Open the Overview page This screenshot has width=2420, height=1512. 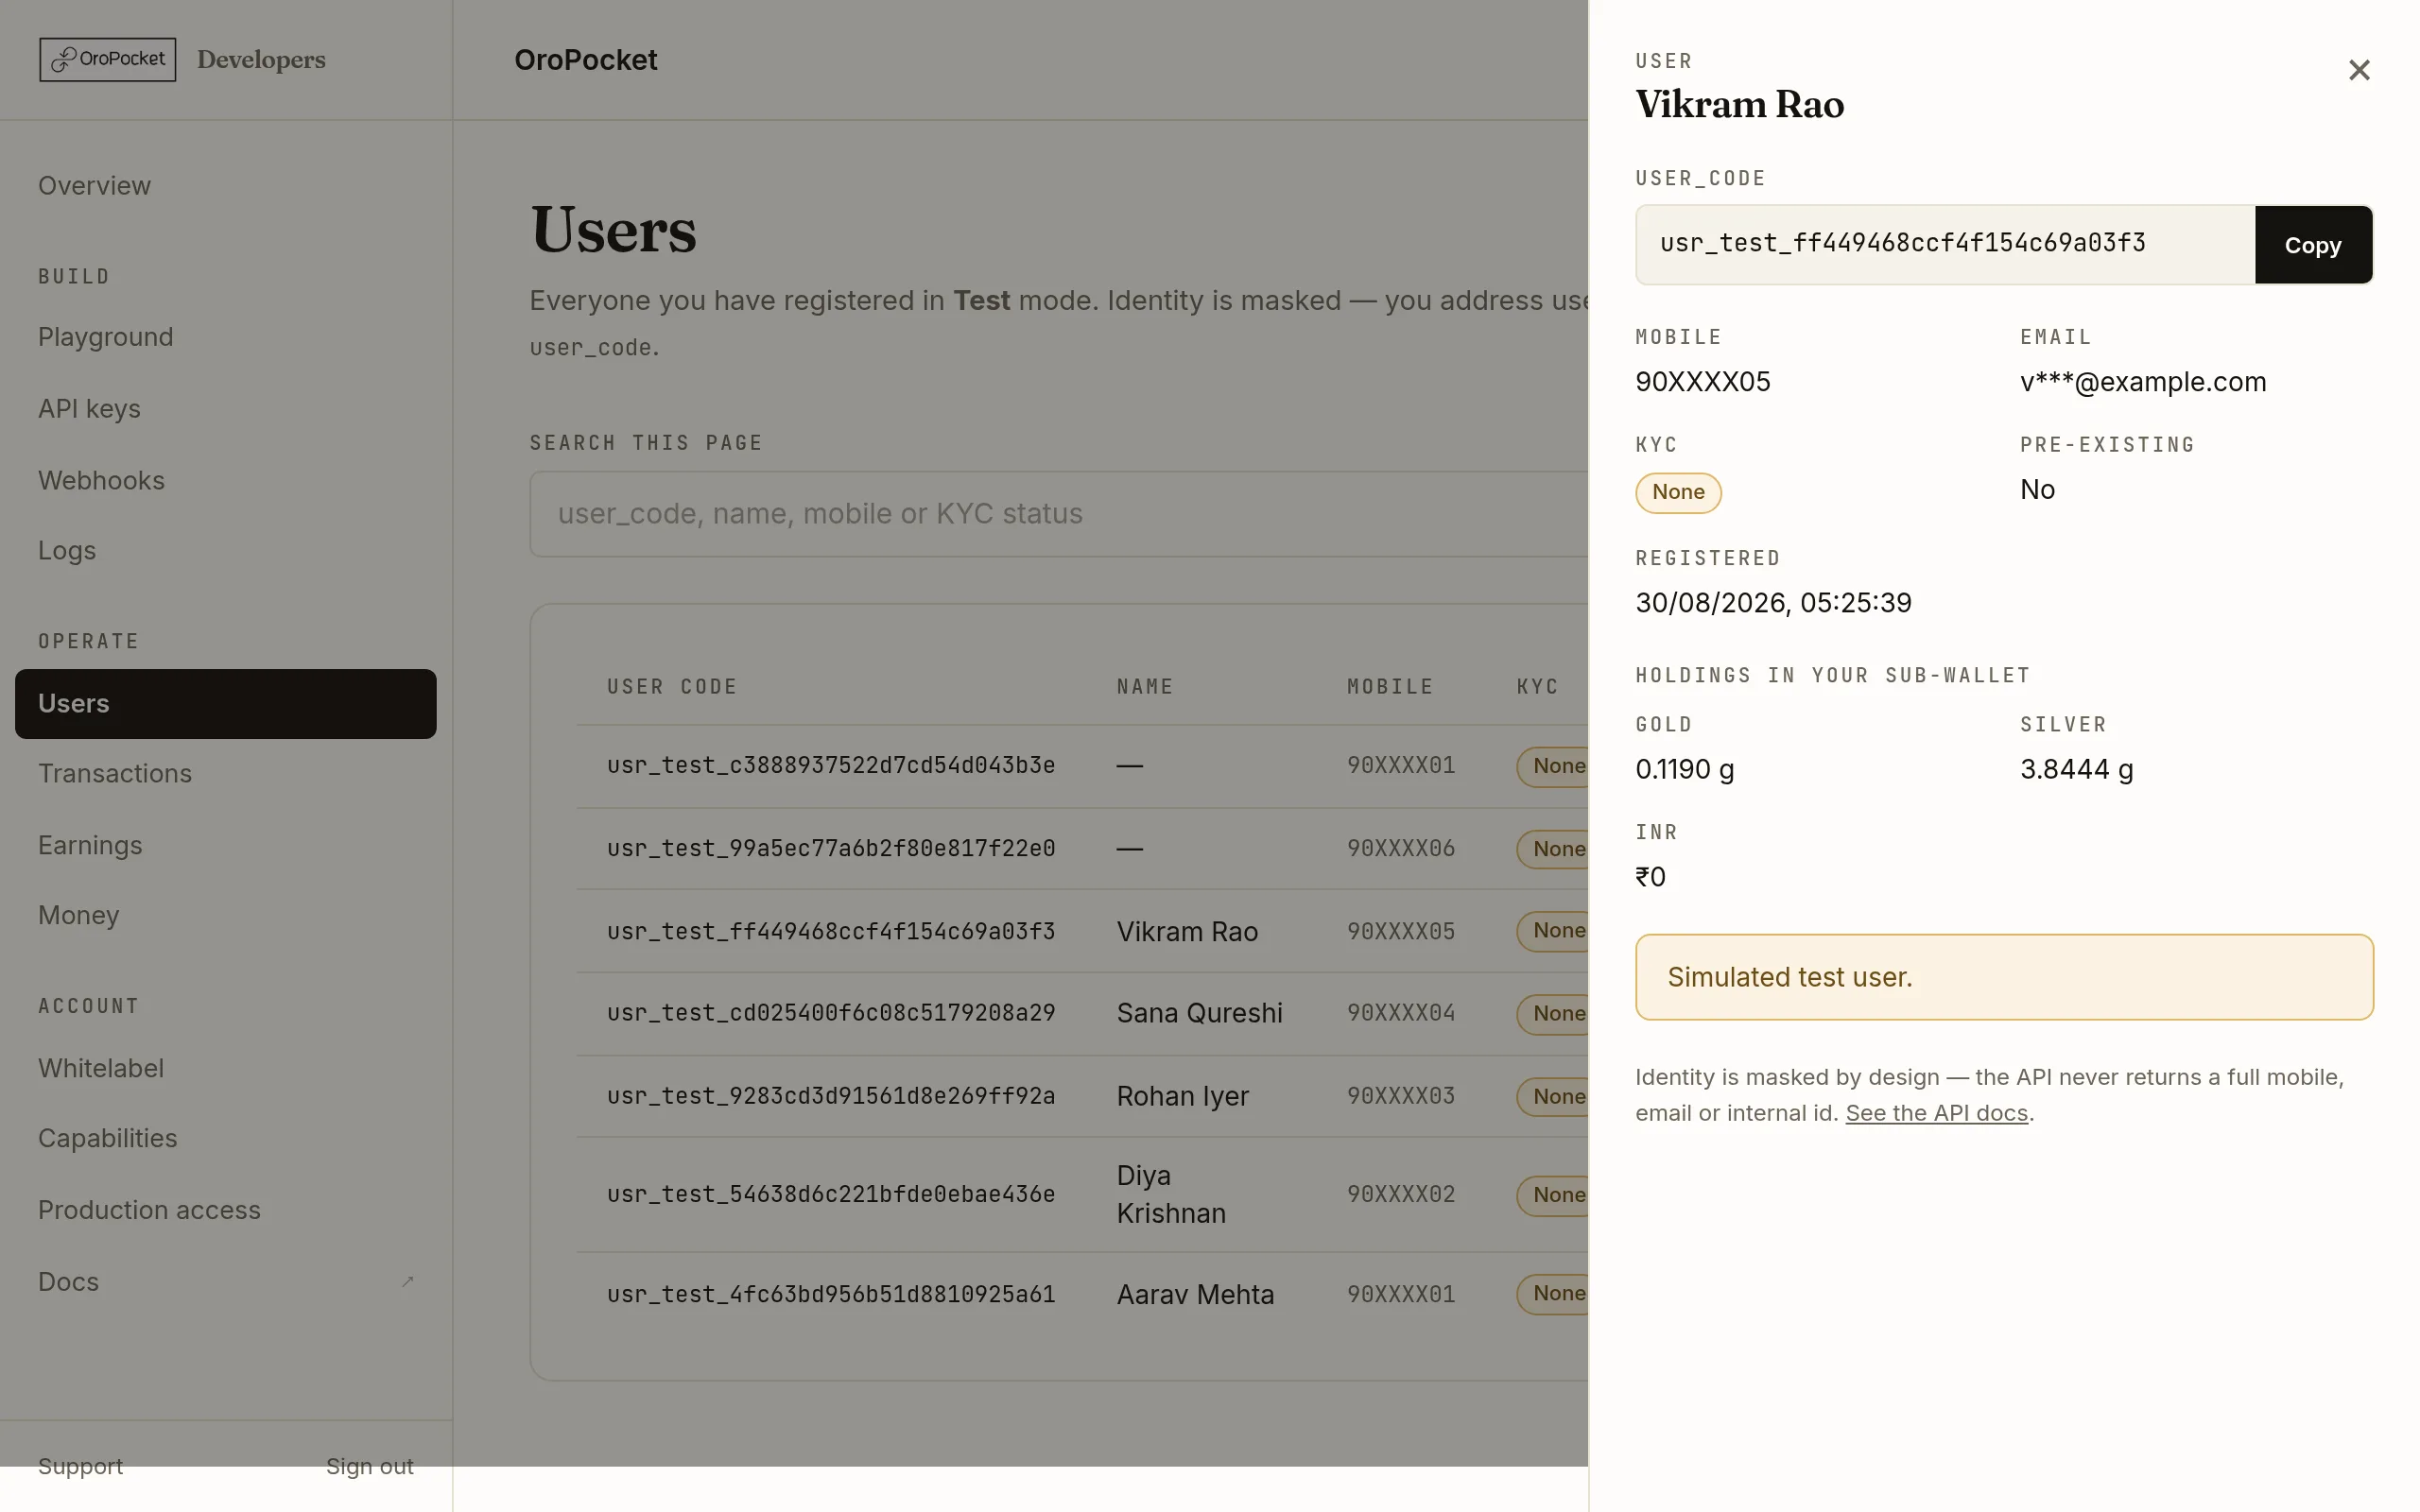(94, 186)
